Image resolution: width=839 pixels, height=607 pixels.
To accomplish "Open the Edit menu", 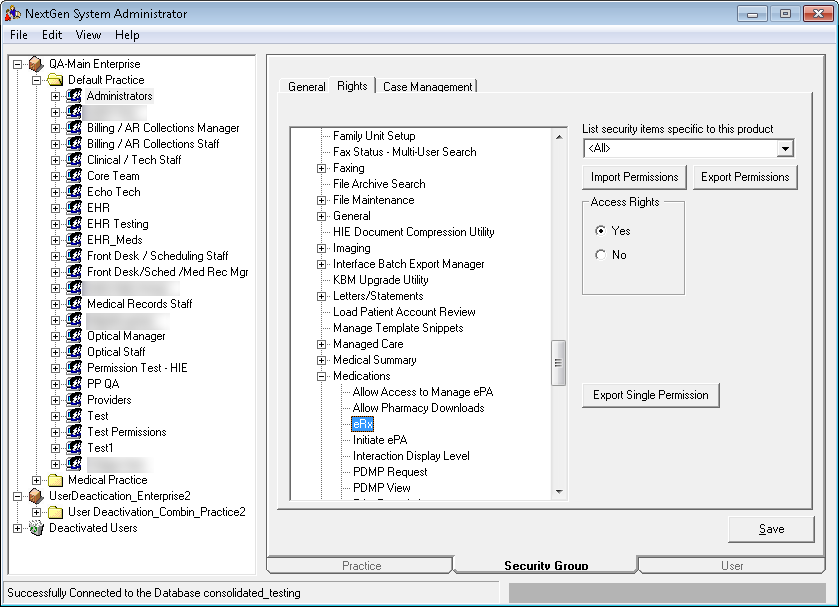I will coord(52,35).
